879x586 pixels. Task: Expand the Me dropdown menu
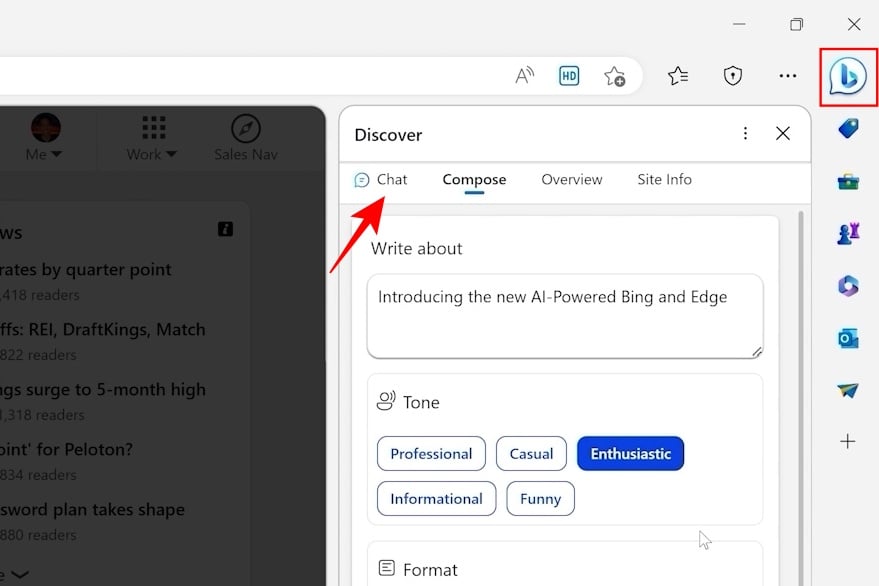click(x=45, y=138)
